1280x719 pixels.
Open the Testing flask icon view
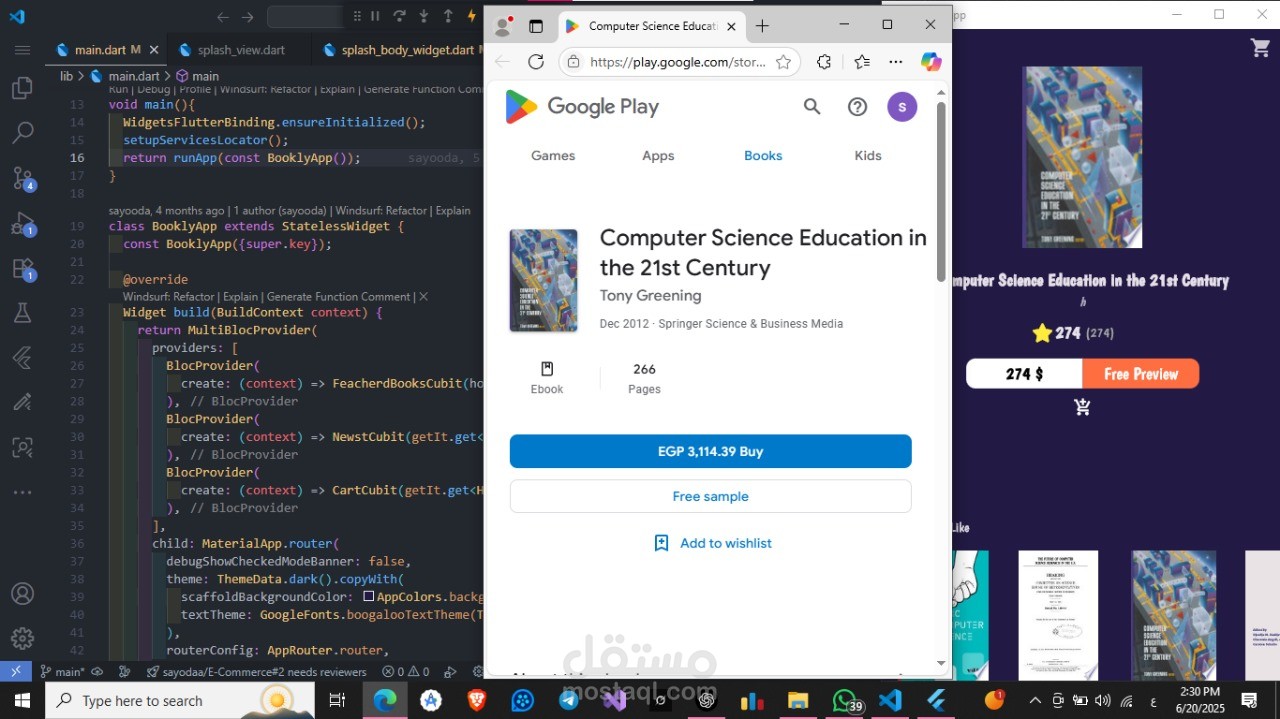coord(22,313)
